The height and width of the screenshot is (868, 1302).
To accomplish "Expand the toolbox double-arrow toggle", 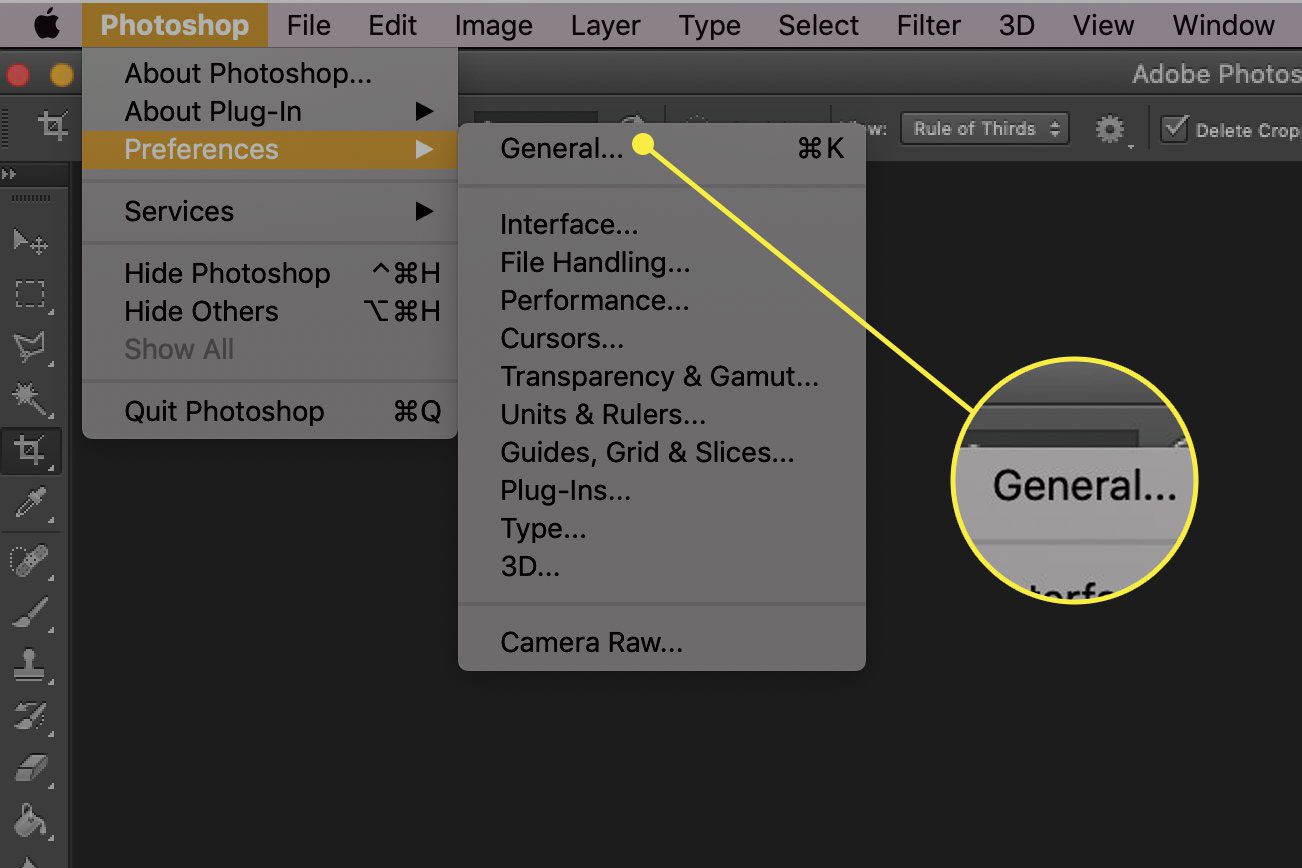I will (x=10, y=173).
